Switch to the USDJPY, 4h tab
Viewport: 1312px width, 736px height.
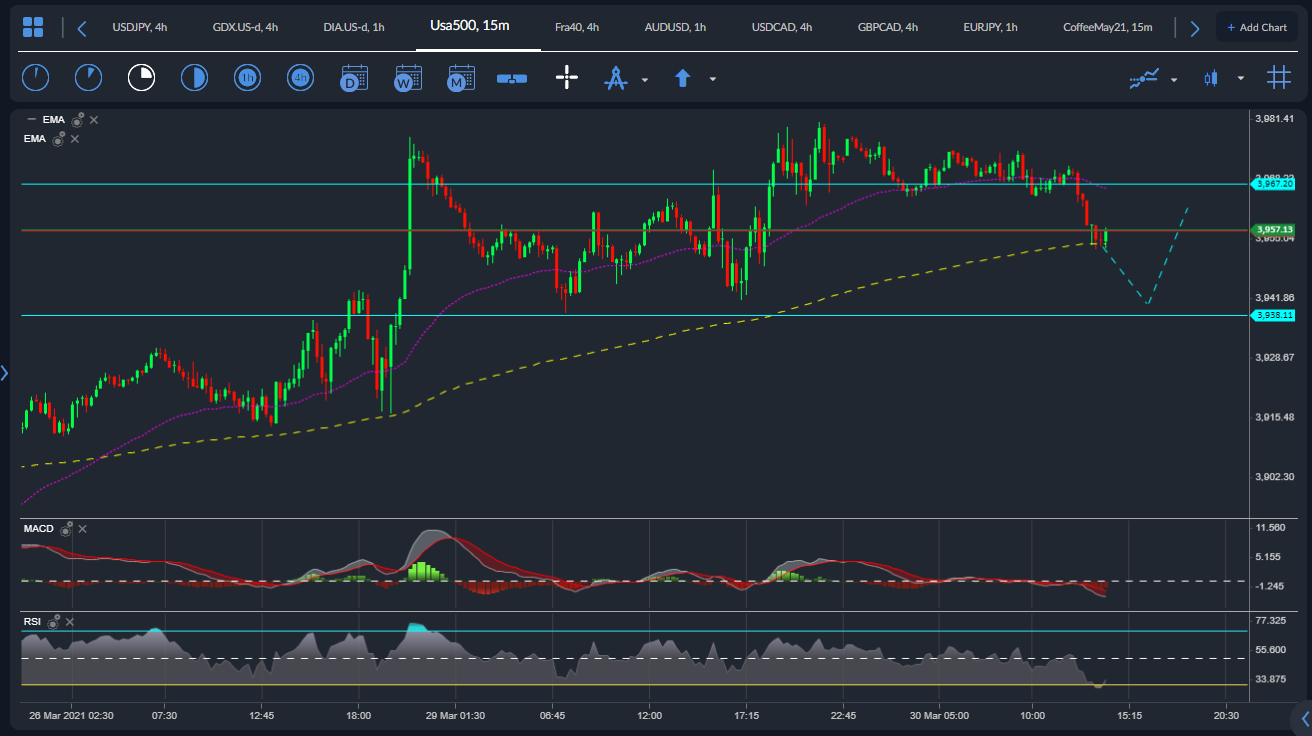(x=140, y=27)
